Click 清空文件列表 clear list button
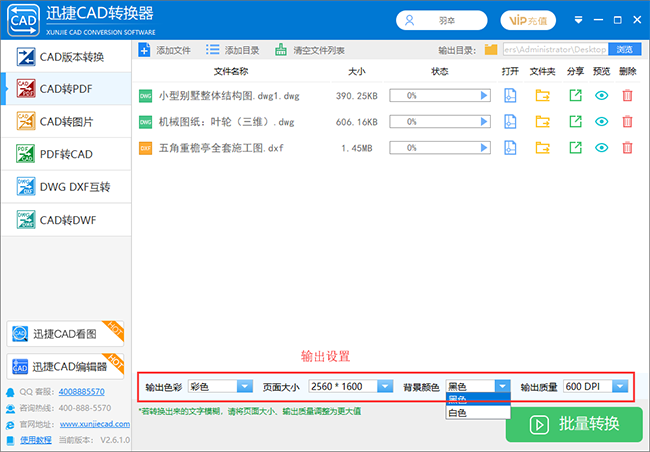The width and height of the screenshot is (650, 452). (x=310, y=50)
